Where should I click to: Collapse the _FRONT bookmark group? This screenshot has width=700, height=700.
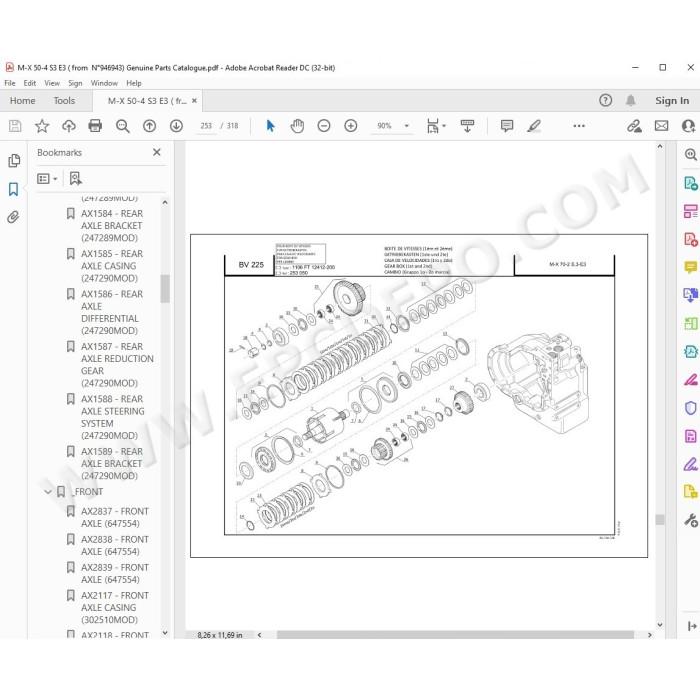(x=48, y=492)
